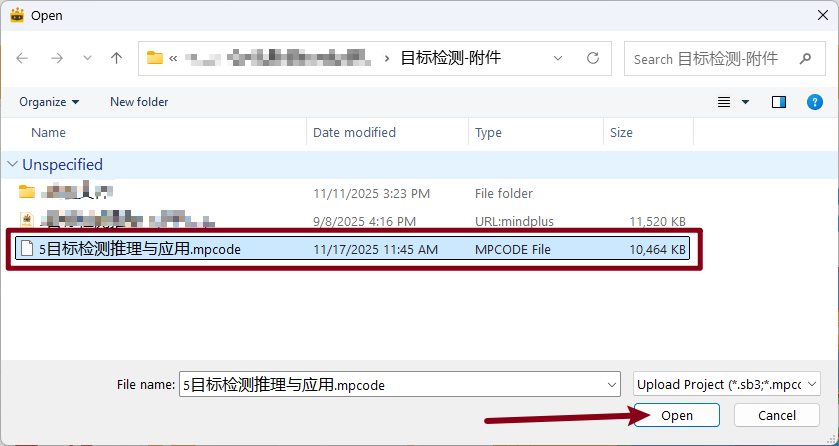839x446 pixels.
Task: Click the Back navigation arrow
Action: (x=23, y=59)
